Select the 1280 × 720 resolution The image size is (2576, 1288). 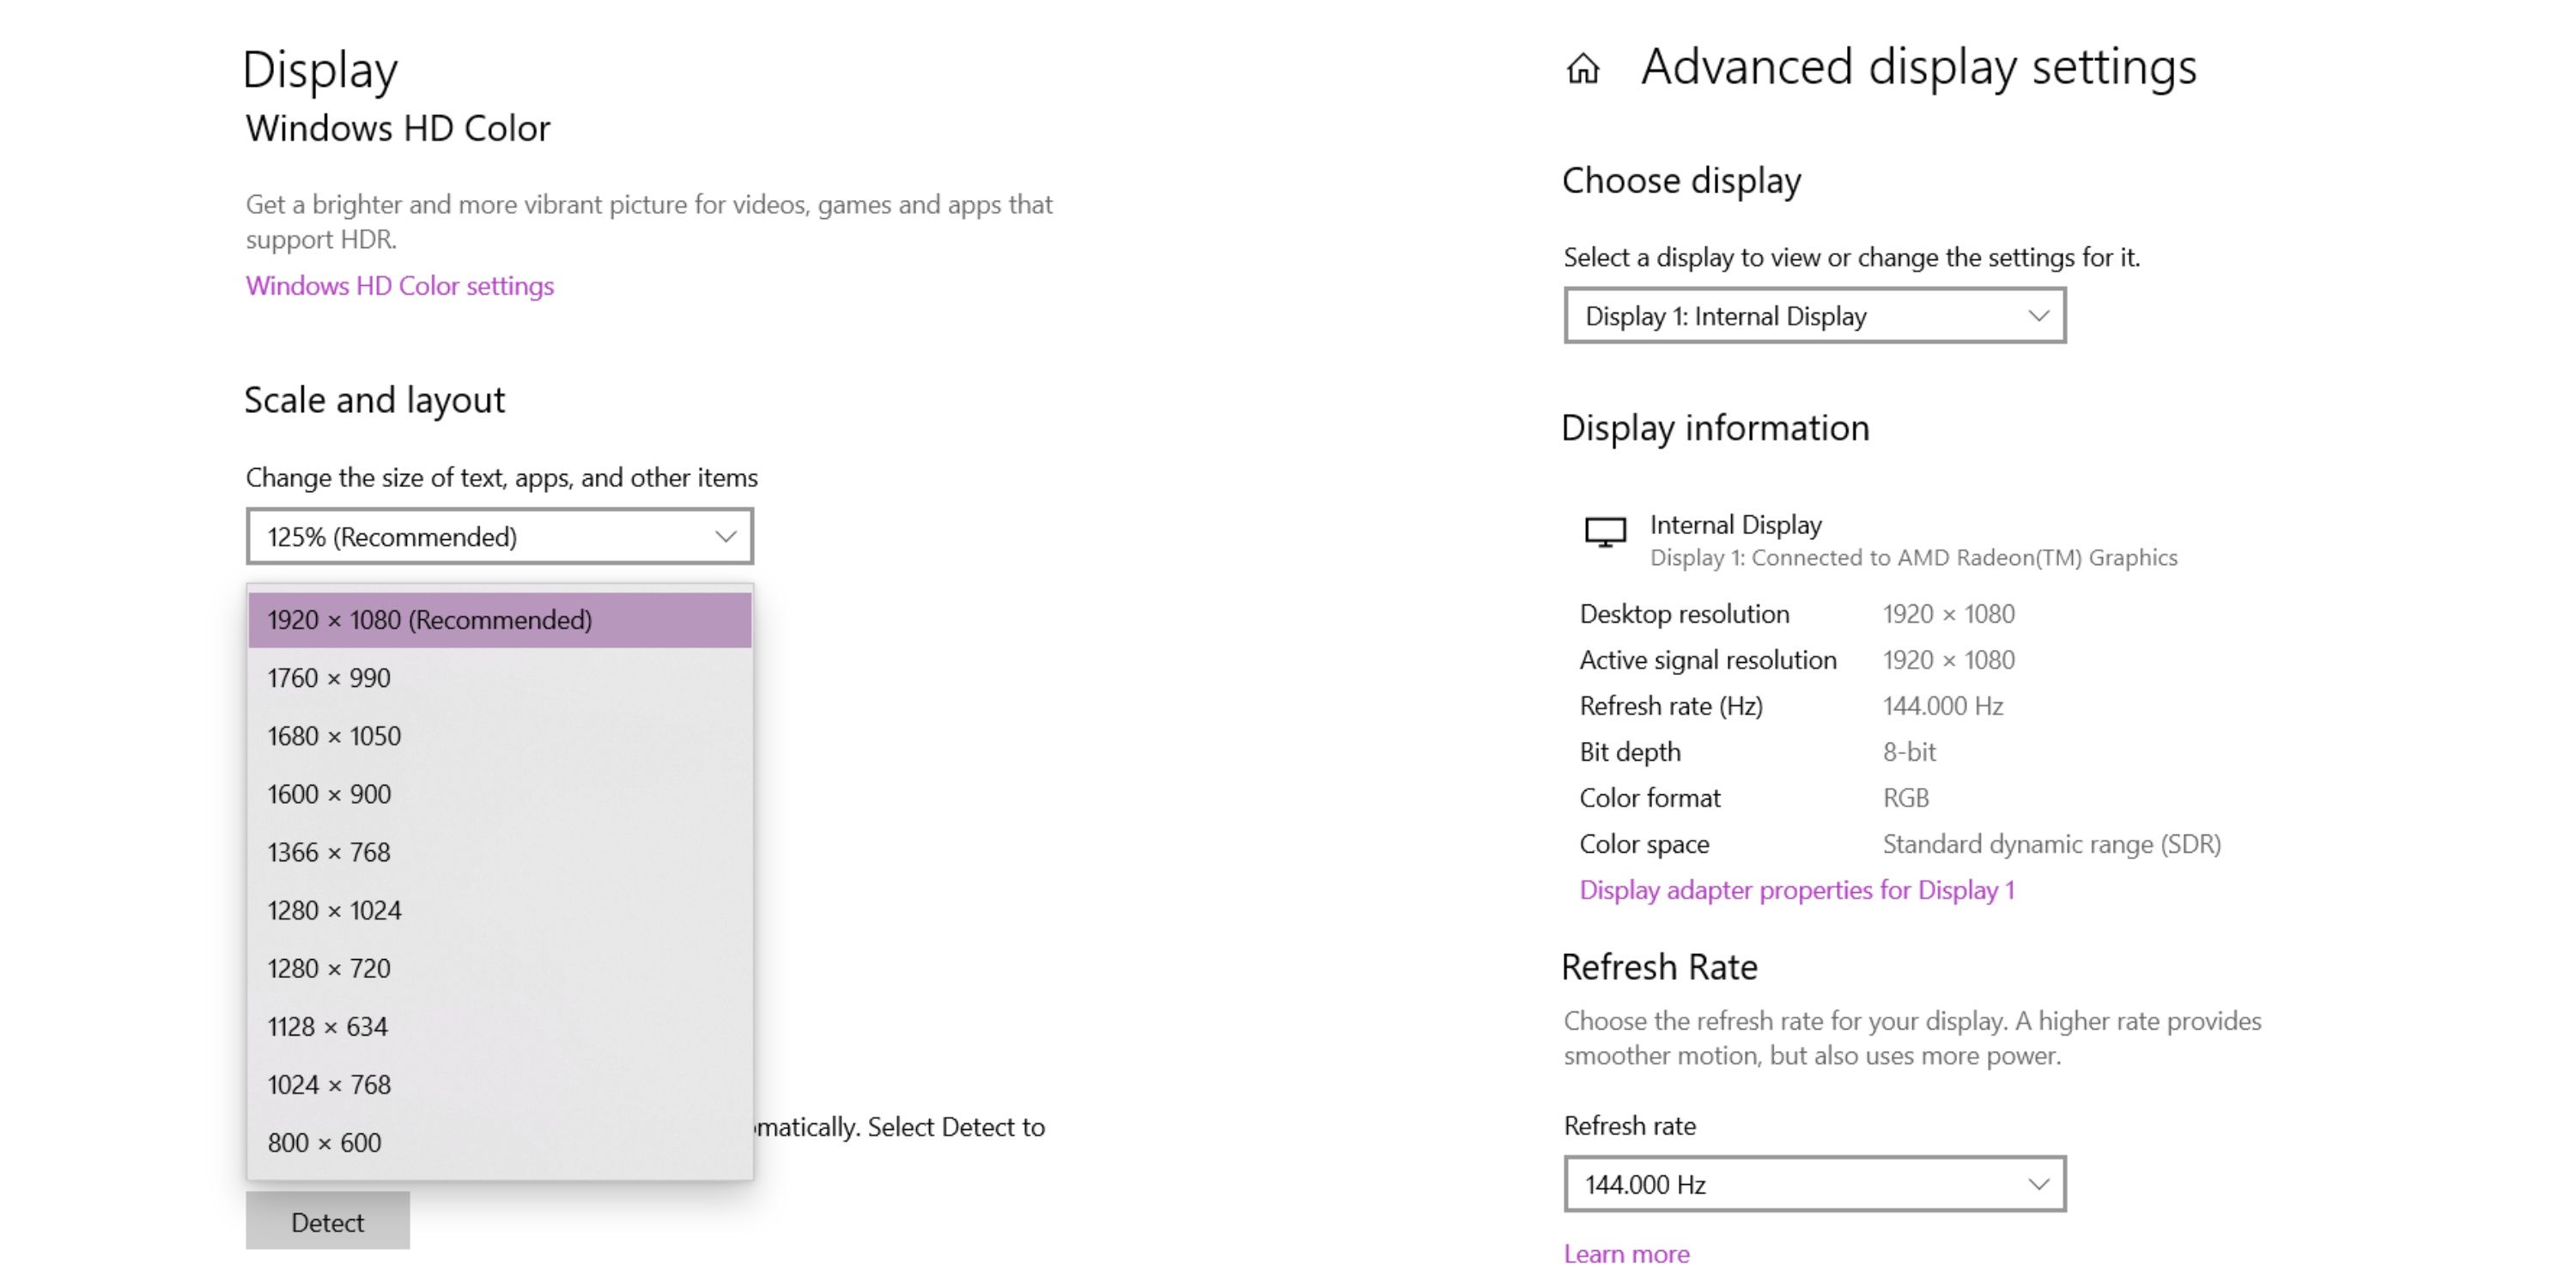[x=499, y=968]
